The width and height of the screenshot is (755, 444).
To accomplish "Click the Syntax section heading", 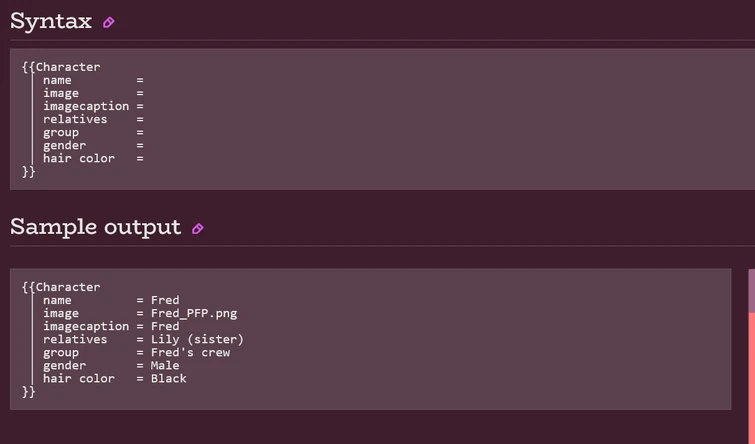I will coord(51,21).
